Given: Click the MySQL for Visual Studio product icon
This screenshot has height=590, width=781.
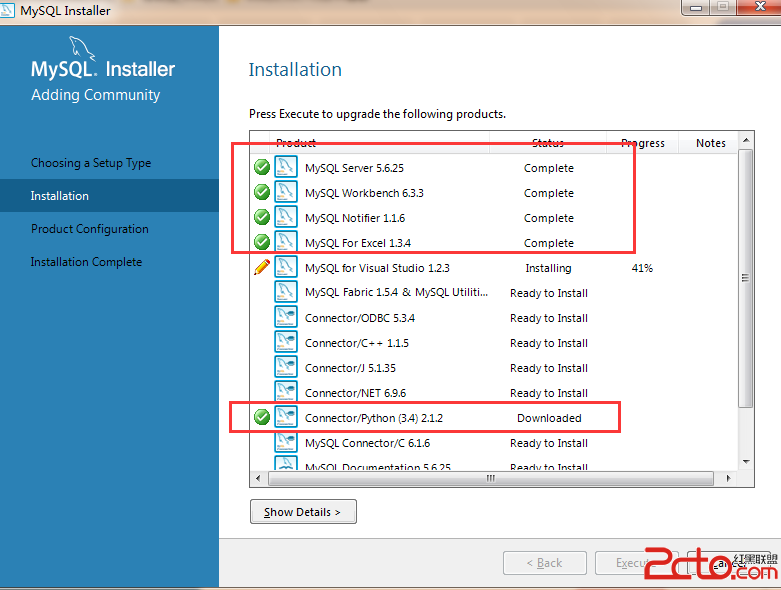Looking at the screenshot, I should (286, 267).
